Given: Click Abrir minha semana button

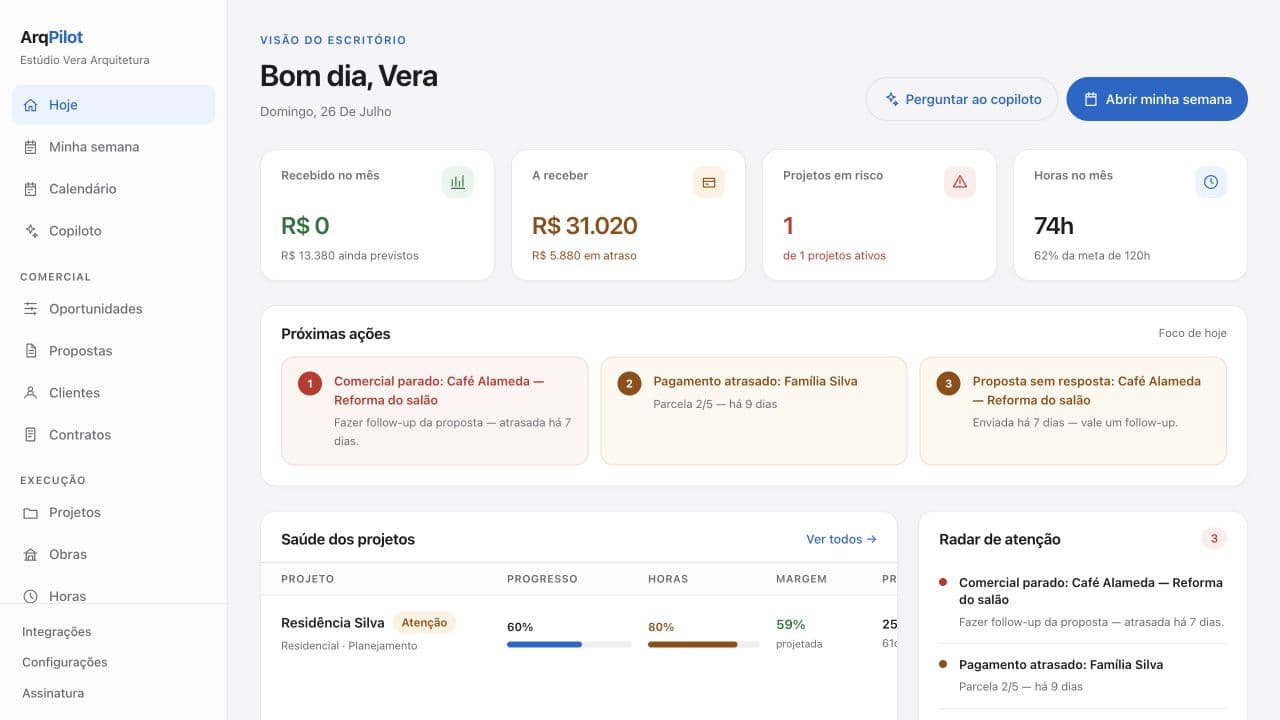Looking at the screenshot, I should click(1157, 99).
